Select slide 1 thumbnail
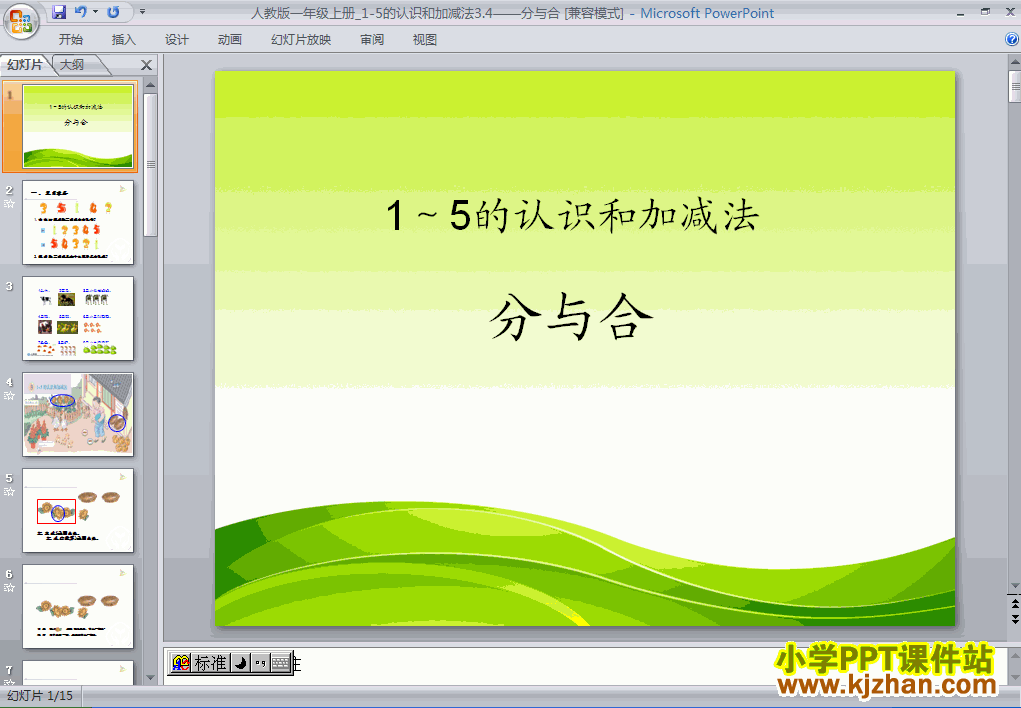The width and height of the screenshot is (1021, 708). [77, 126]
